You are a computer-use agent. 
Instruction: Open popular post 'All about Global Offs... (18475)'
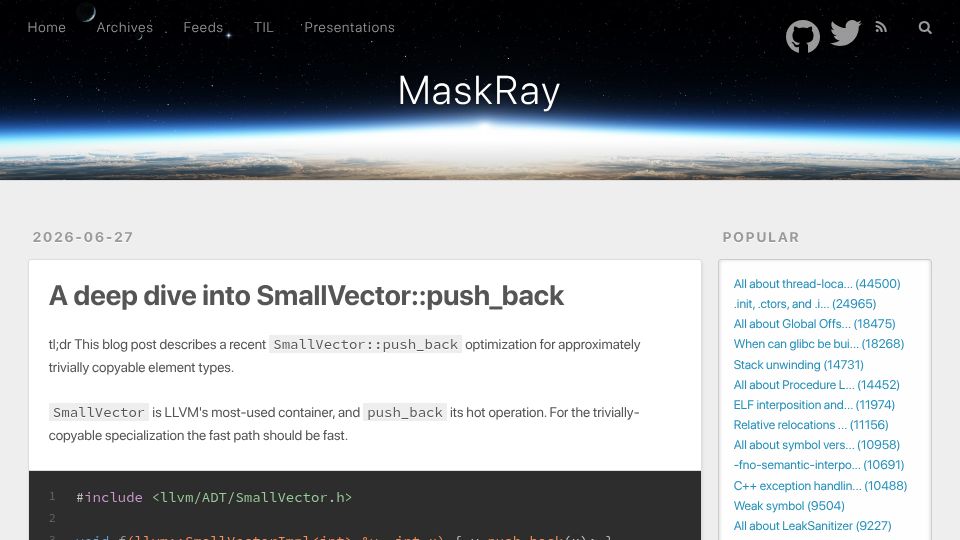[x=814, y=324]
